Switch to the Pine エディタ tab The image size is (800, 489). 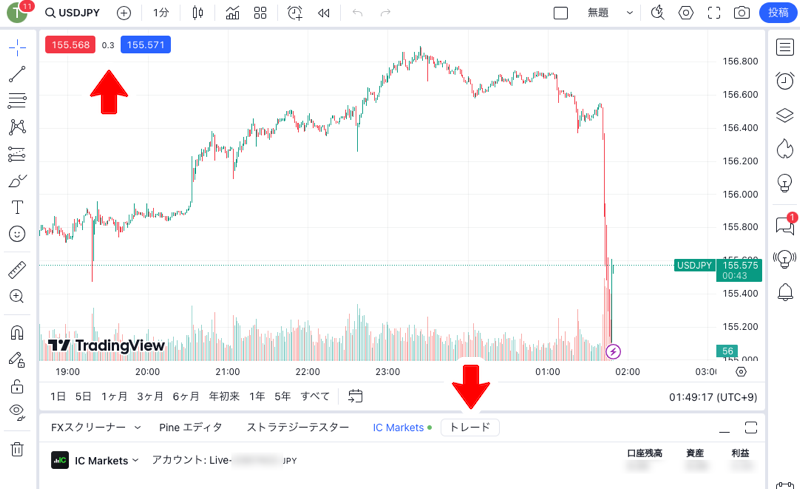[x=190, y=427]
